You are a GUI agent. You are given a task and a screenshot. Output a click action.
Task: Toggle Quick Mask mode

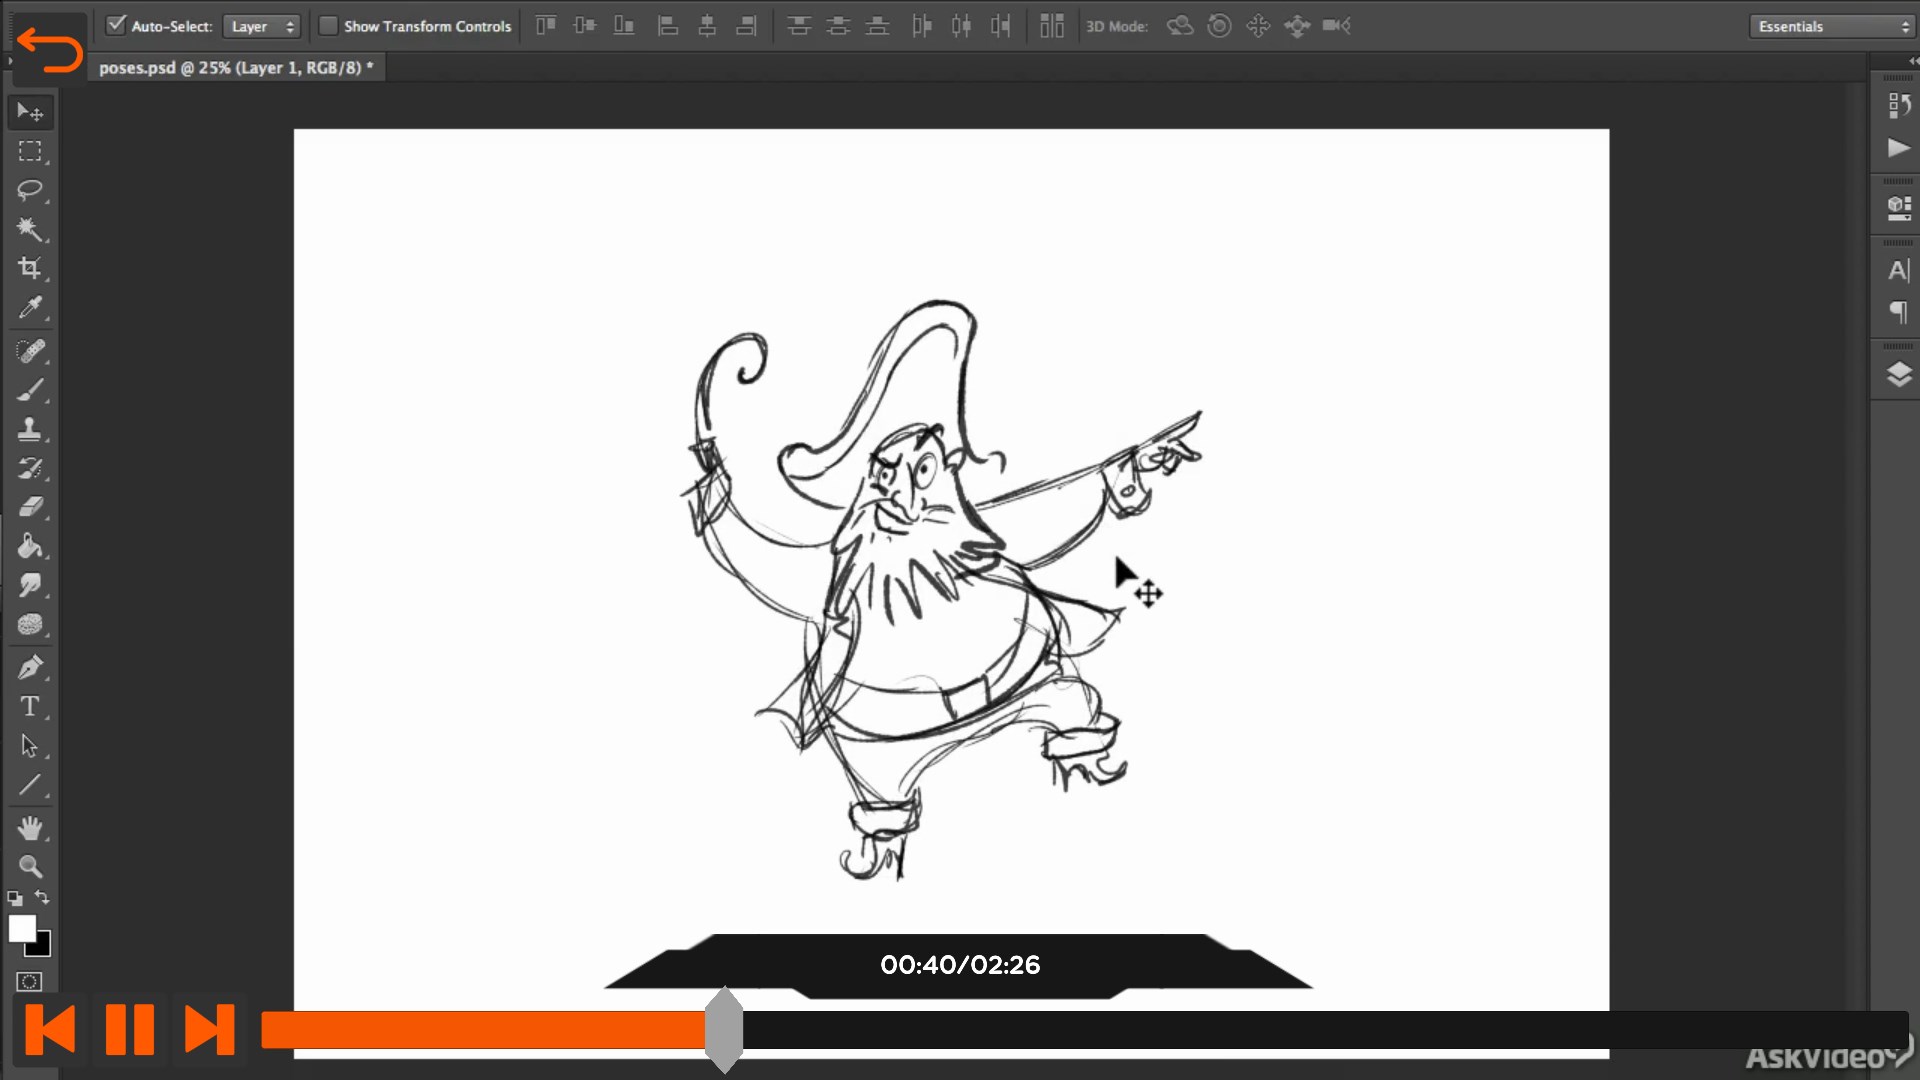(x=30, y=982)
